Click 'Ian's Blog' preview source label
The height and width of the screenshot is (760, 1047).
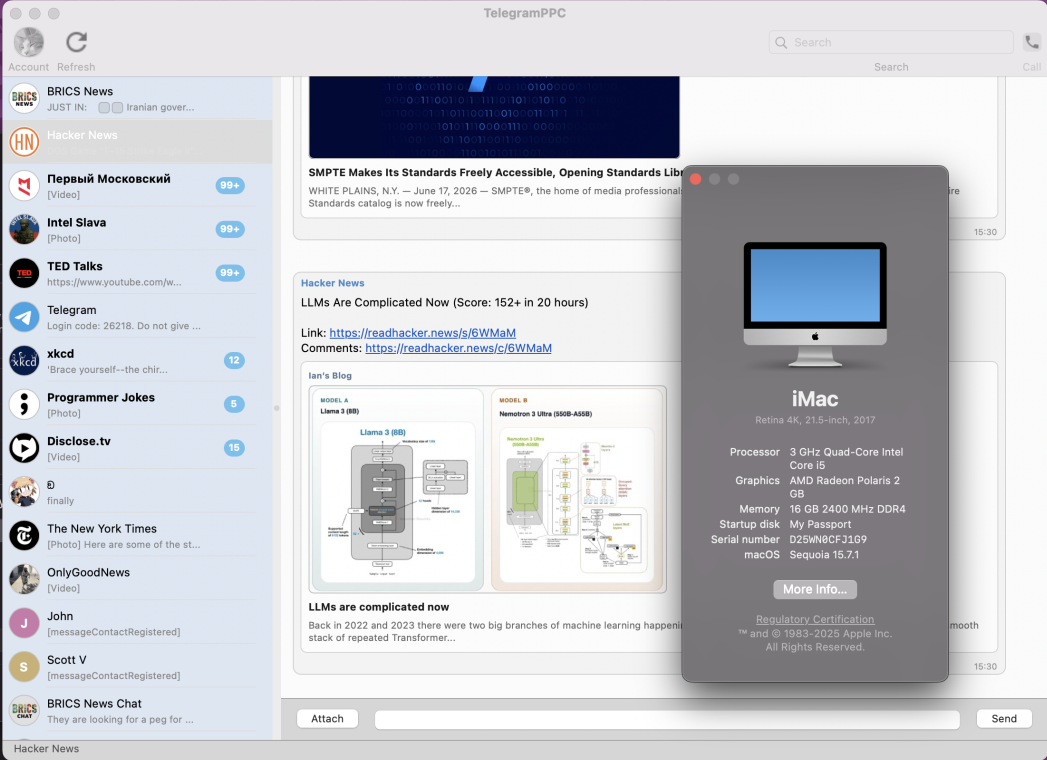330,375
